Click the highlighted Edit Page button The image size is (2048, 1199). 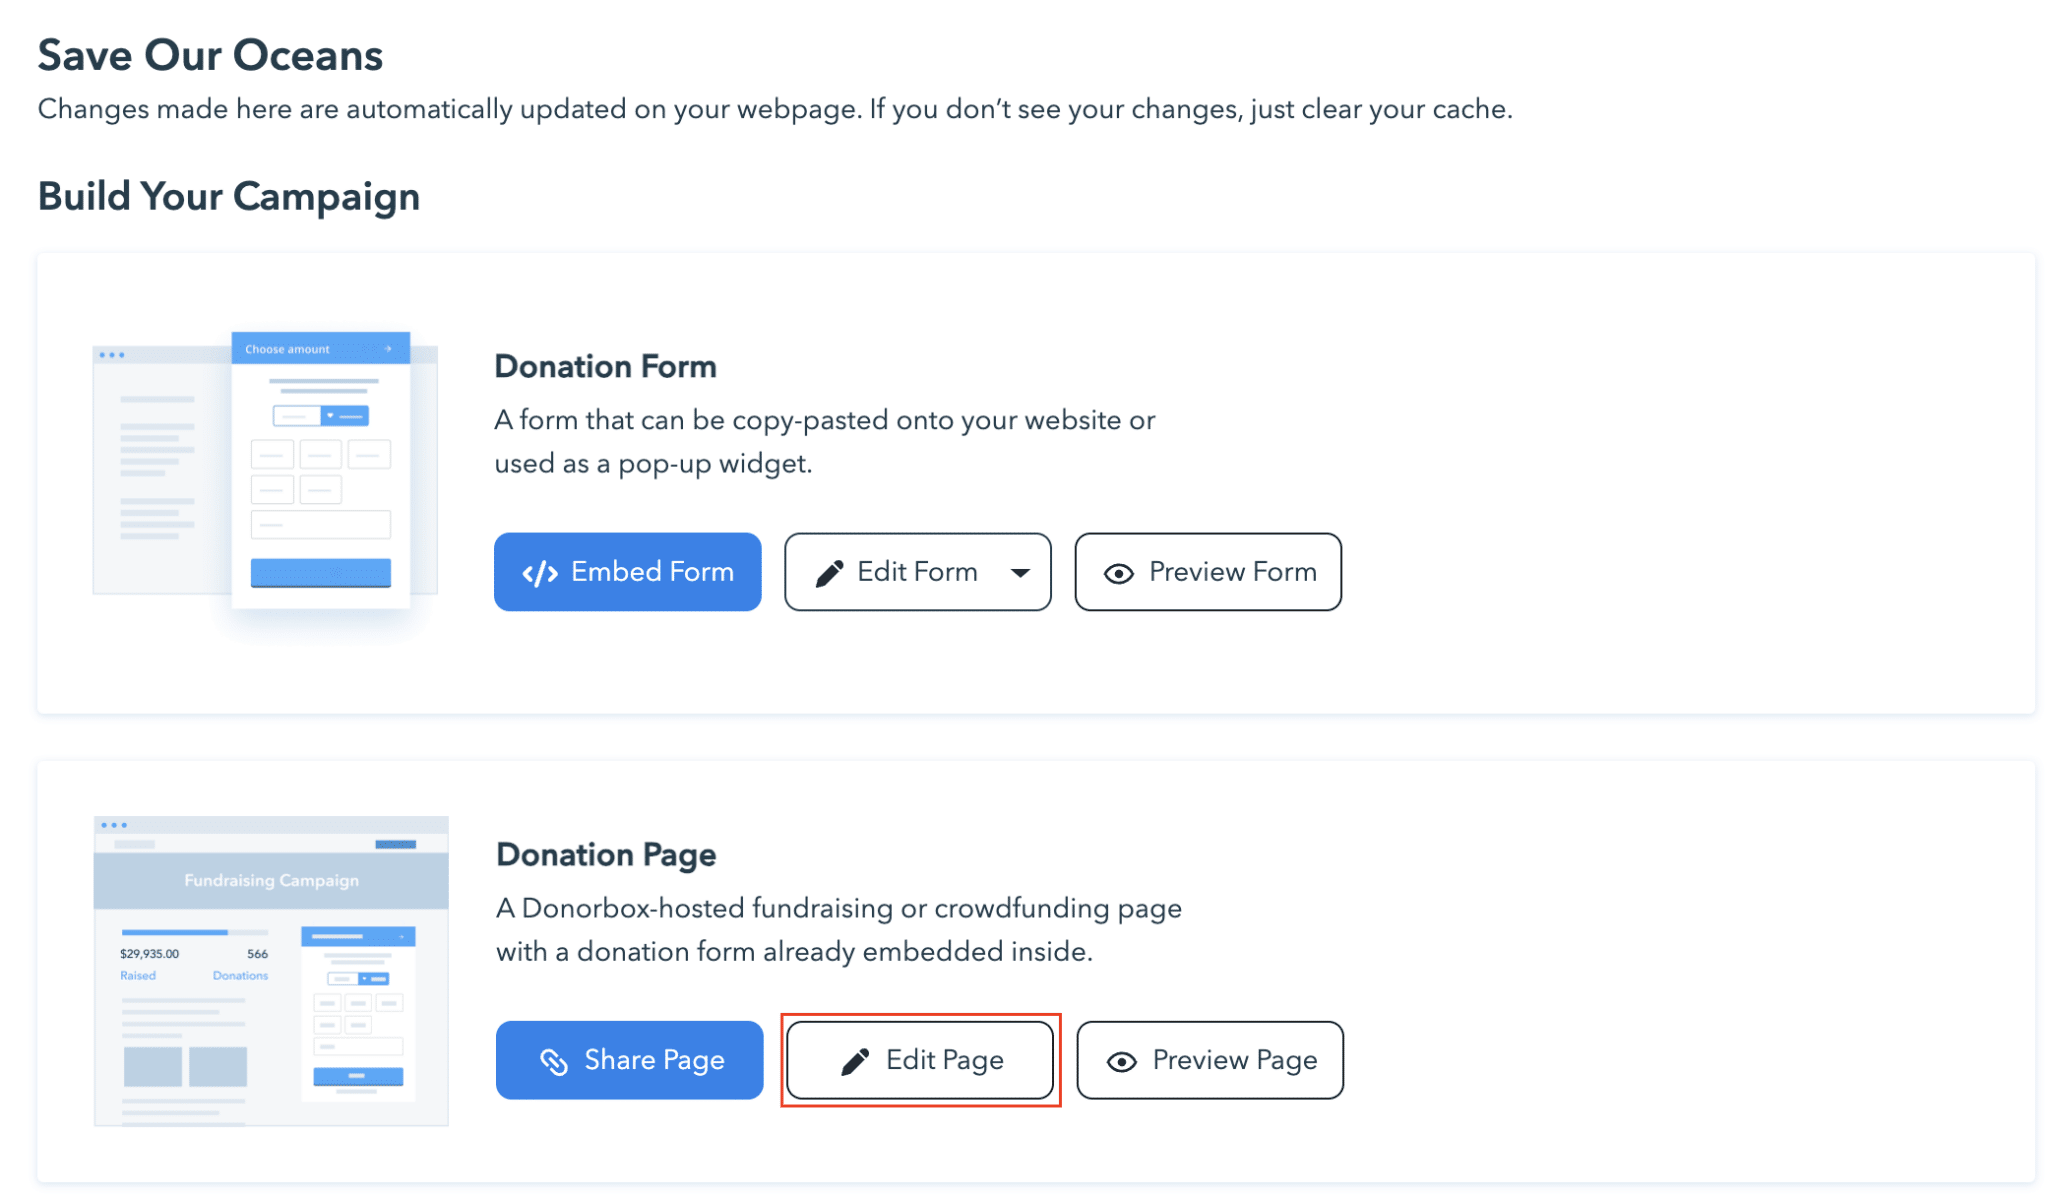tap(919, 1060)
